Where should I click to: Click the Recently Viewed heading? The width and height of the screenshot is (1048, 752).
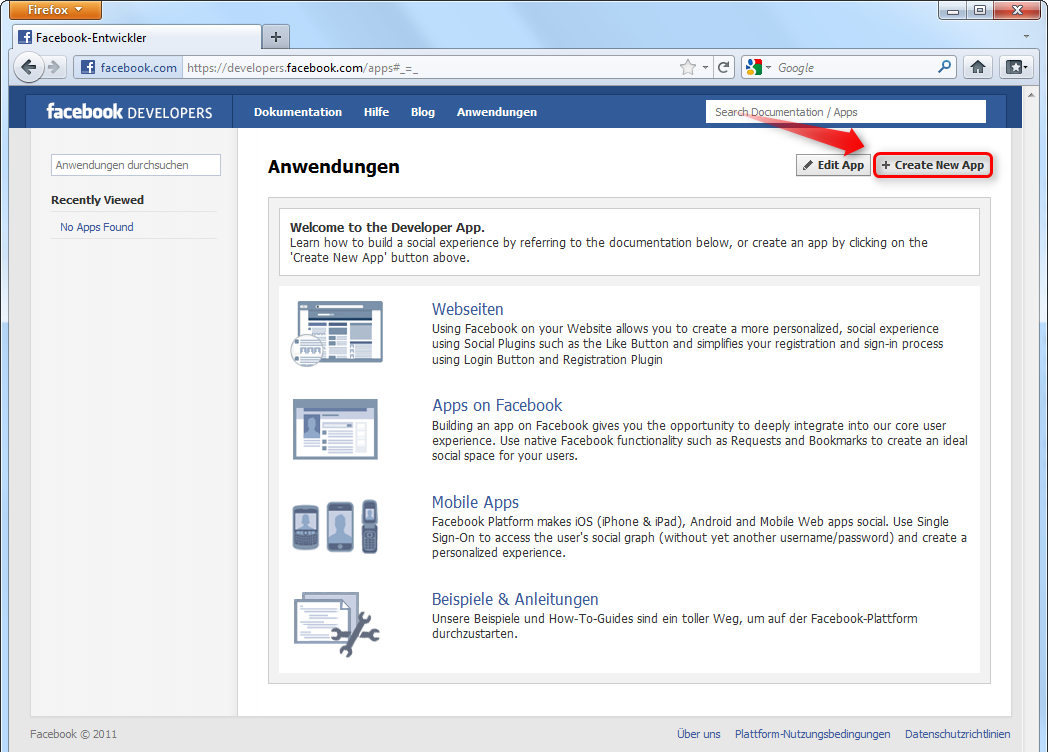coord(98,200)
